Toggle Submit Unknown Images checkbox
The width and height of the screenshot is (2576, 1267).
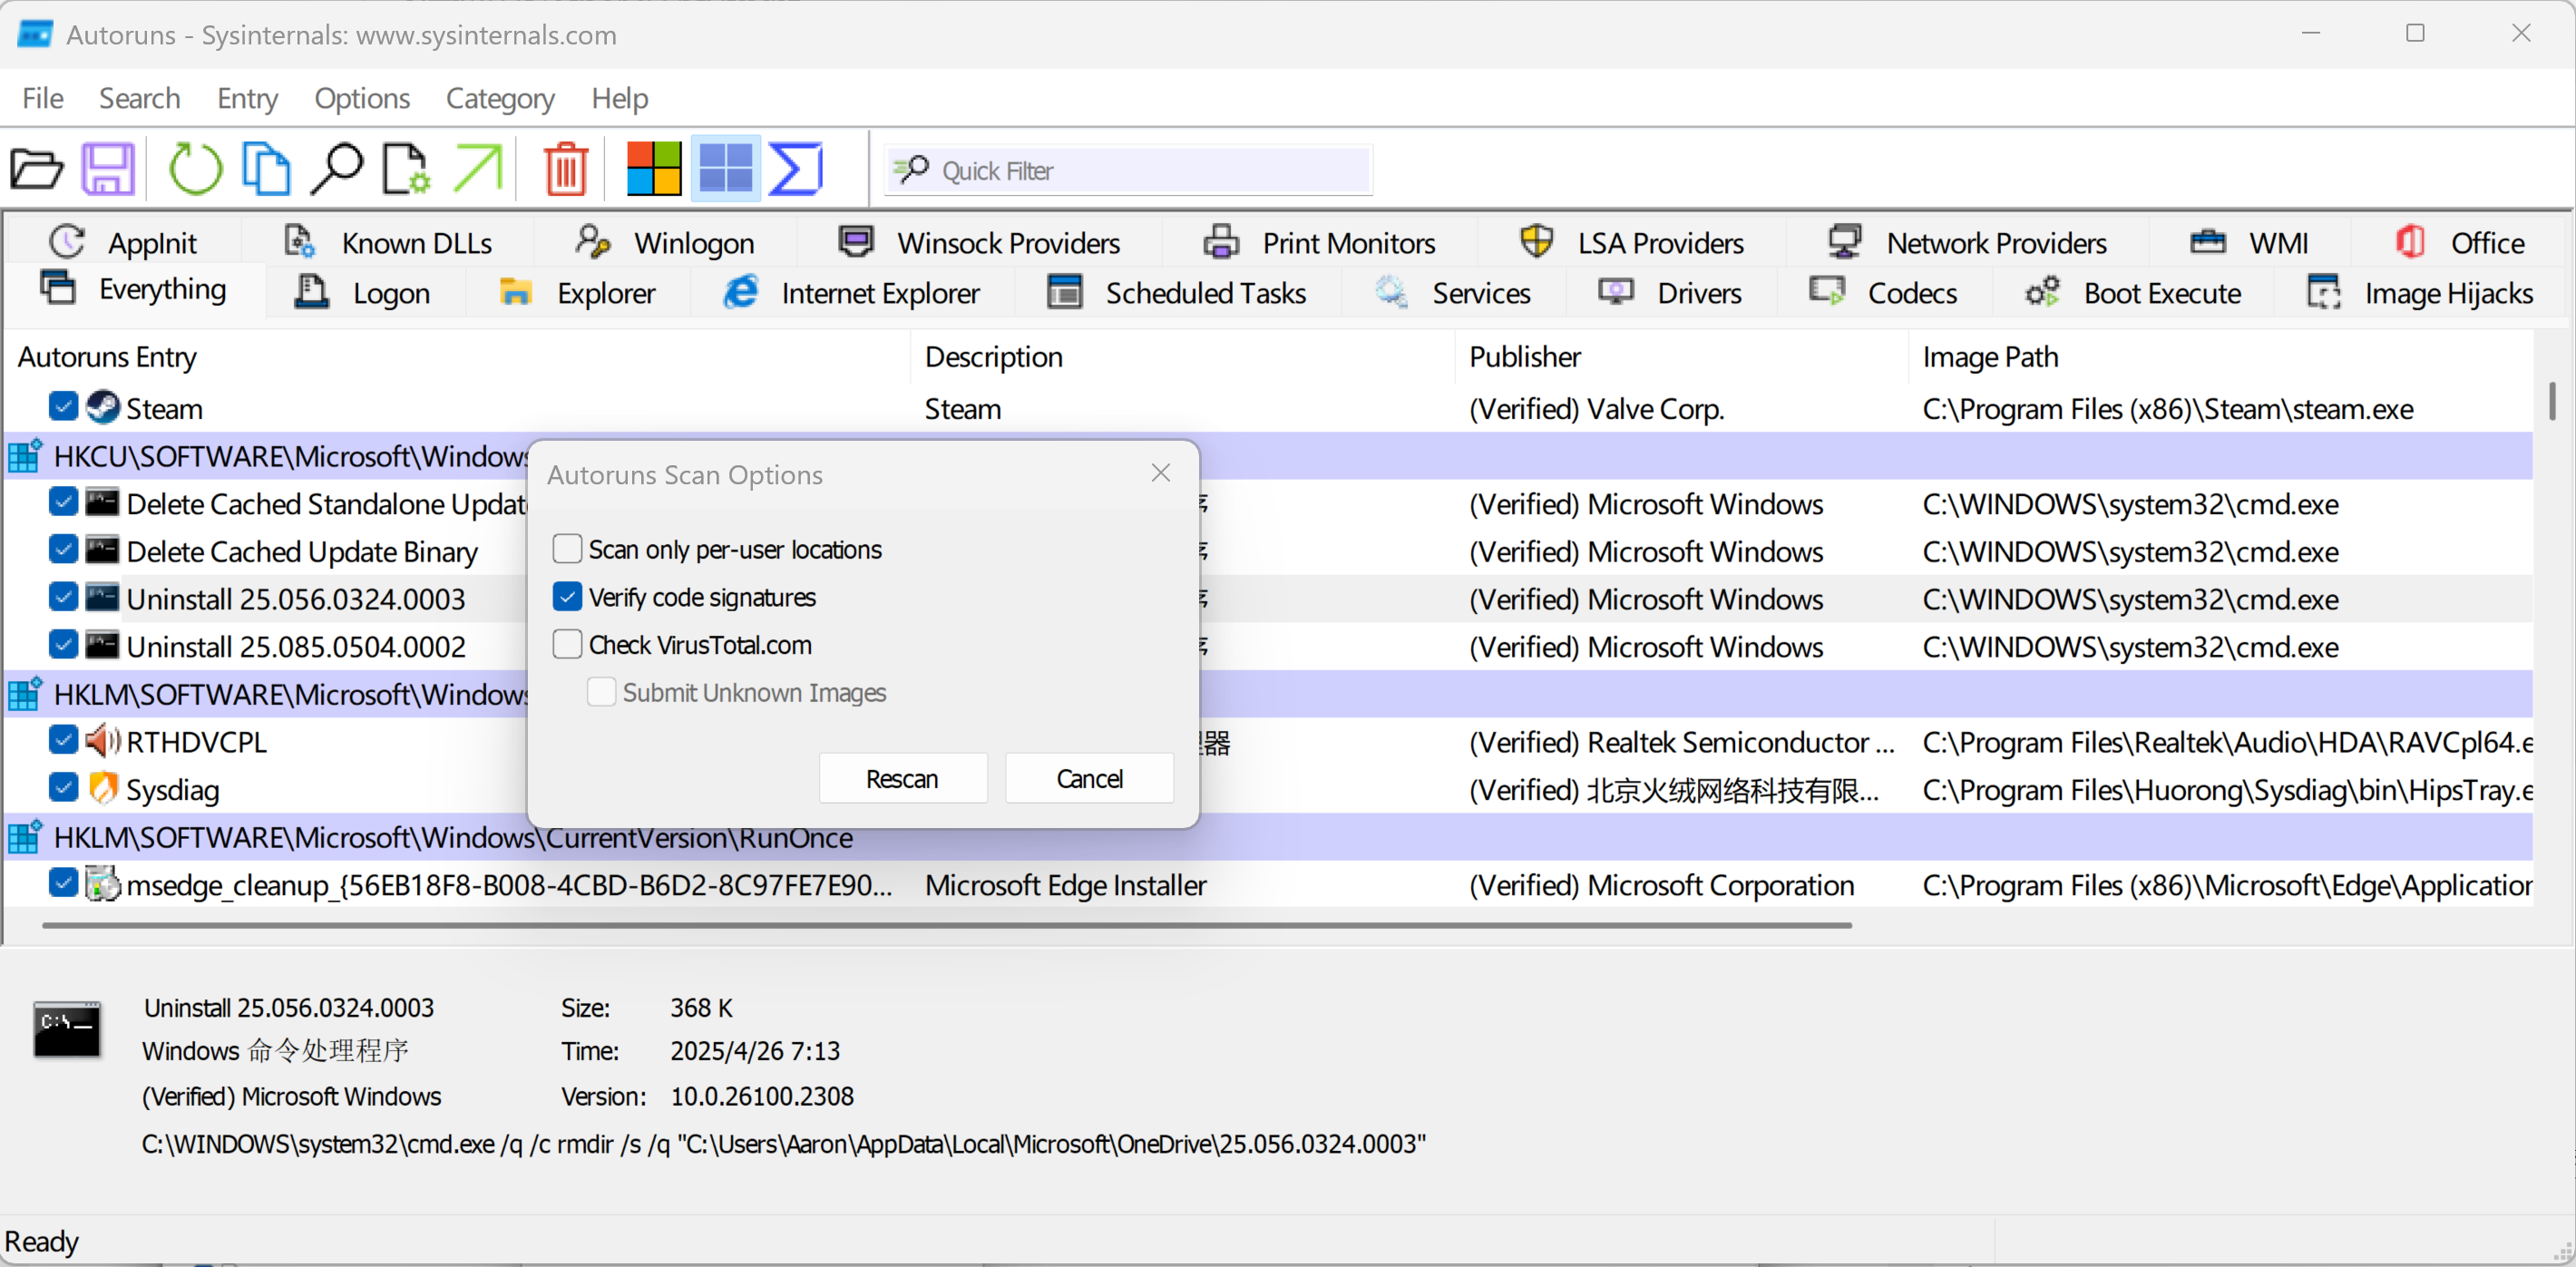tap(601, 692)
